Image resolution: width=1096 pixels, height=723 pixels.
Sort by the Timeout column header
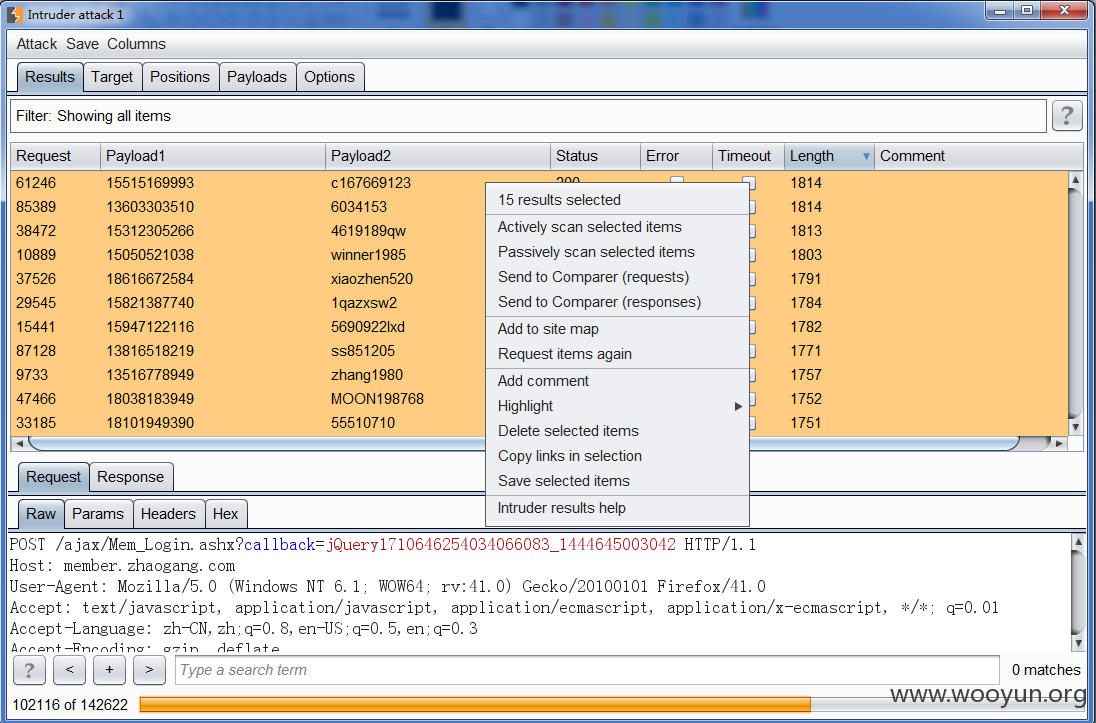point(748,156)
